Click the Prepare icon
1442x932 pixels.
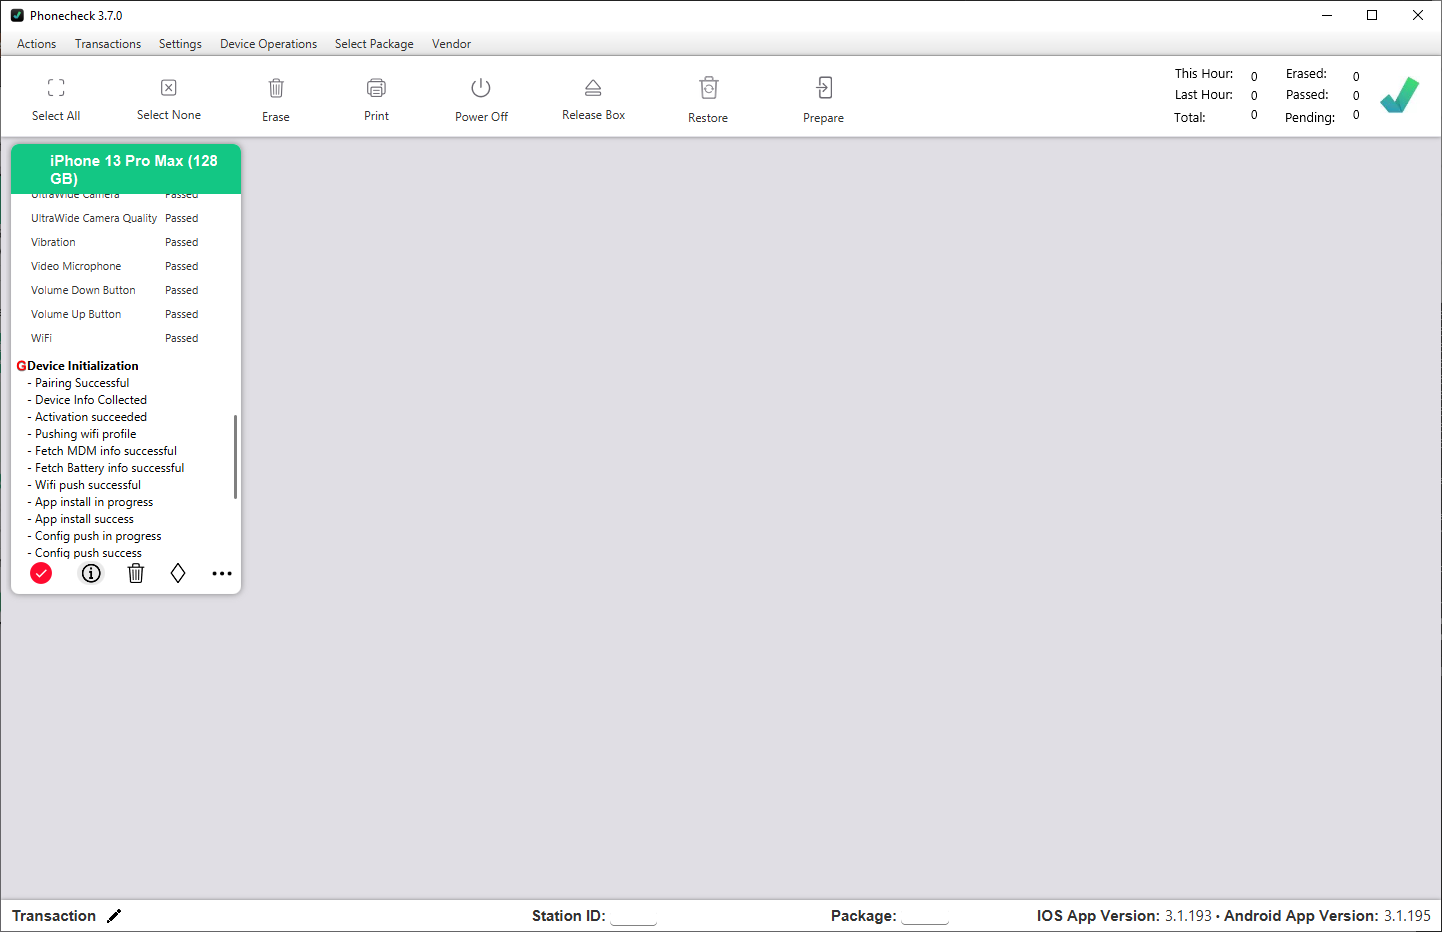tap(823, 88)
